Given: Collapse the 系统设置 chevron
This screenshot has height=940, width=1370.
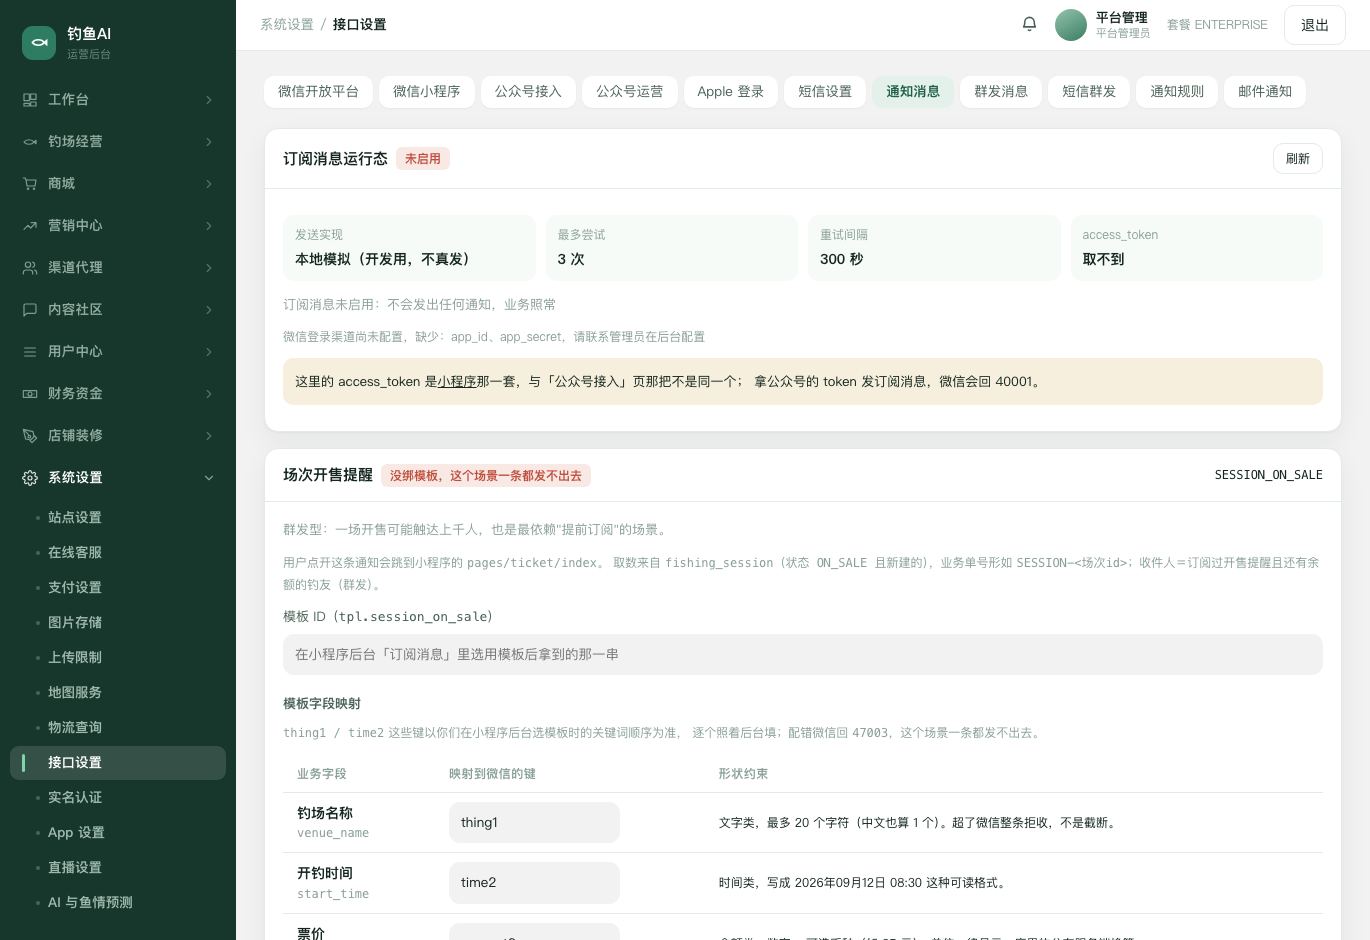Looking at the screenshot, I should click(209, 478).
